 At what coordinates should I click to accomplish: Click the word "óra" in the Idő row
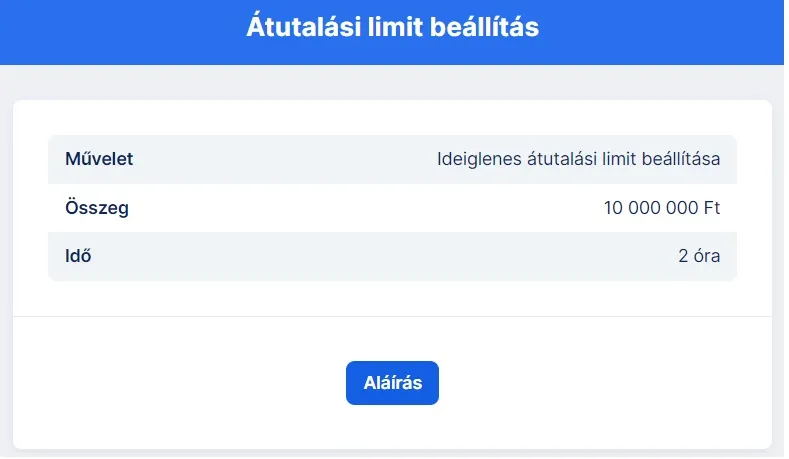point(707,256)
